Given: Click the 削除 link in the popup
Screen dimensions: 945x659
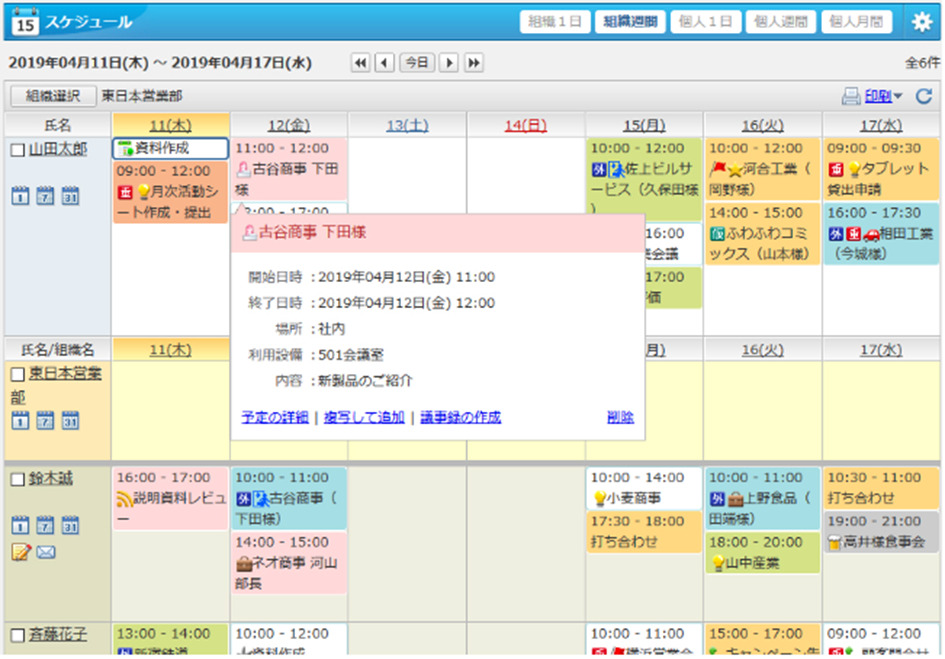Looking at the screenshot, I should 619,418.
